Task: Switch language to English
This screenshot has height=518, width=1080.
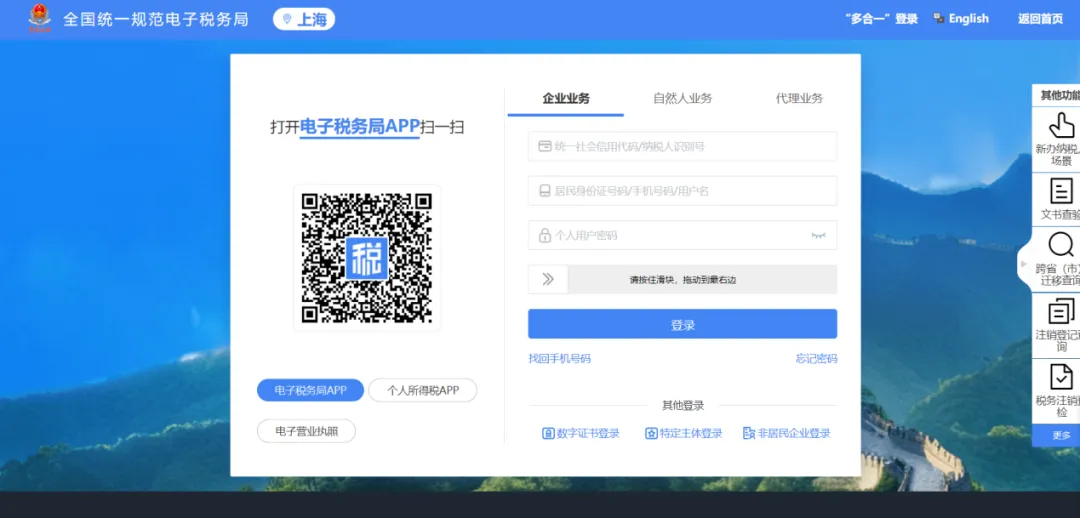Action: pos(968,19)
